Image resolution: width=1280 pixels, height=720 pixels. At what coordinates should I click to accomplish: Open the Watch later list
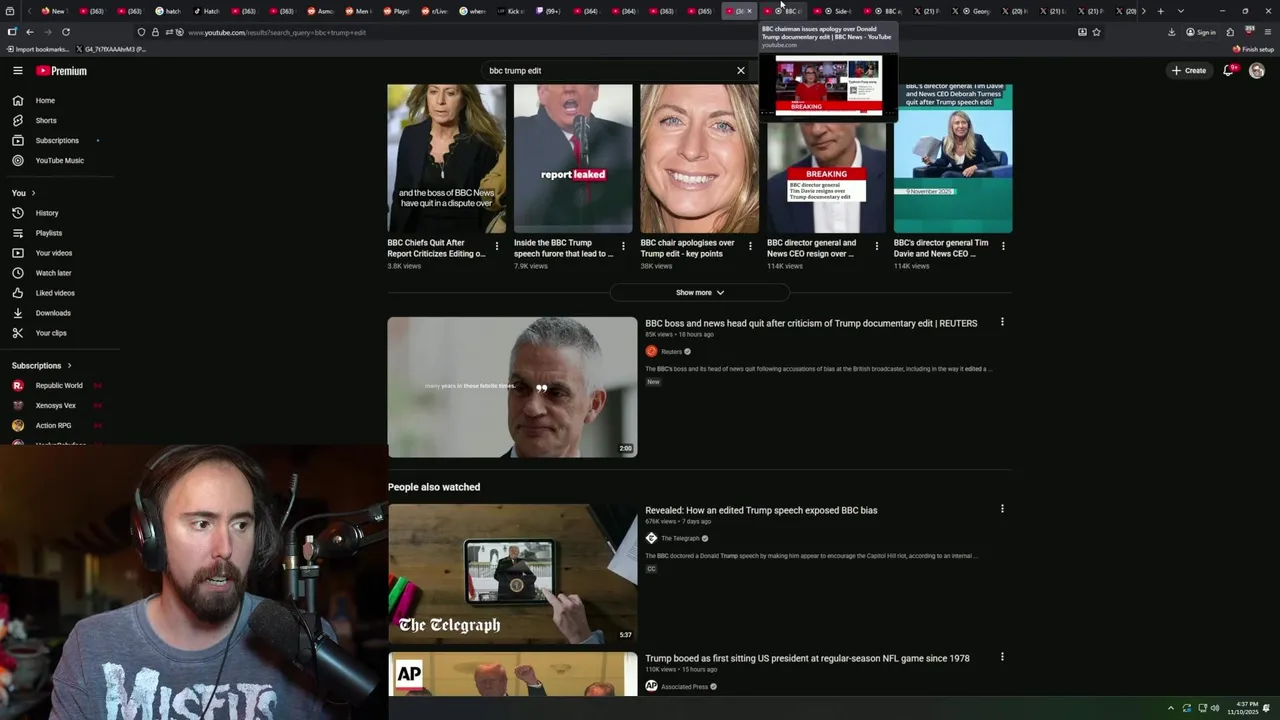(53, 273)
